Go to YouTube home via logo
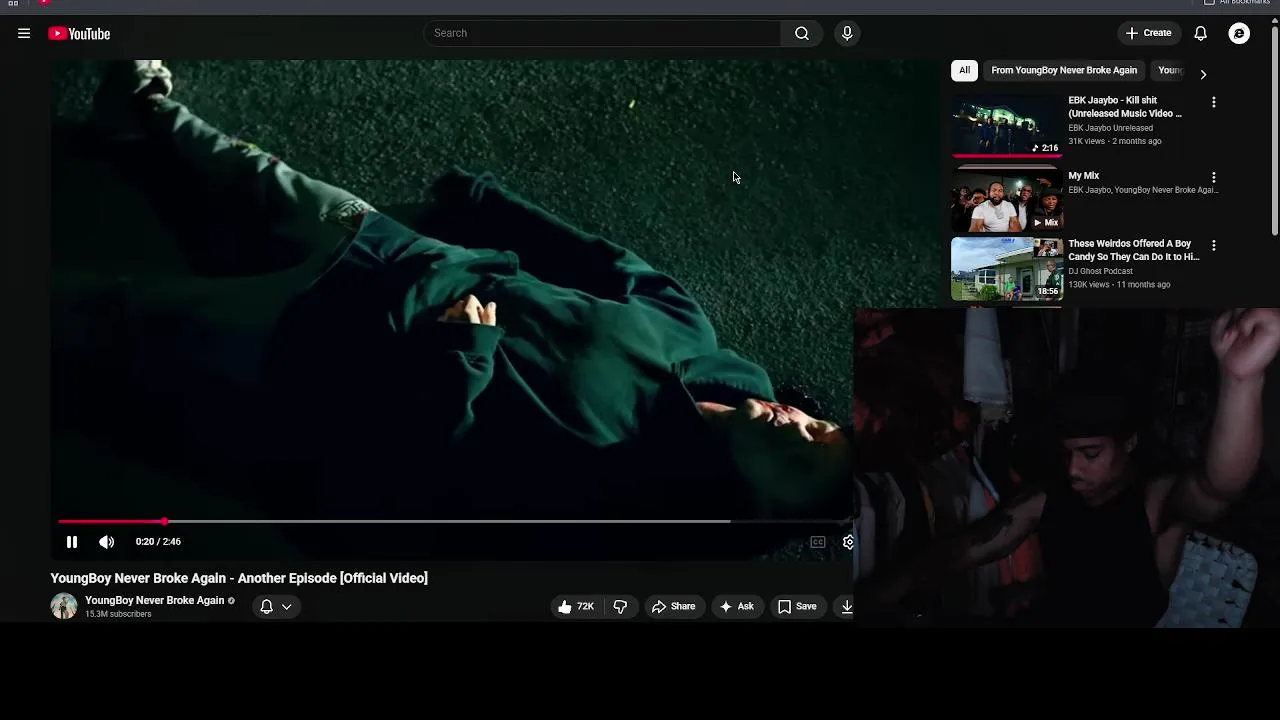The height and width of the screenshot is (720, 1280). click(x=79, y=34)
